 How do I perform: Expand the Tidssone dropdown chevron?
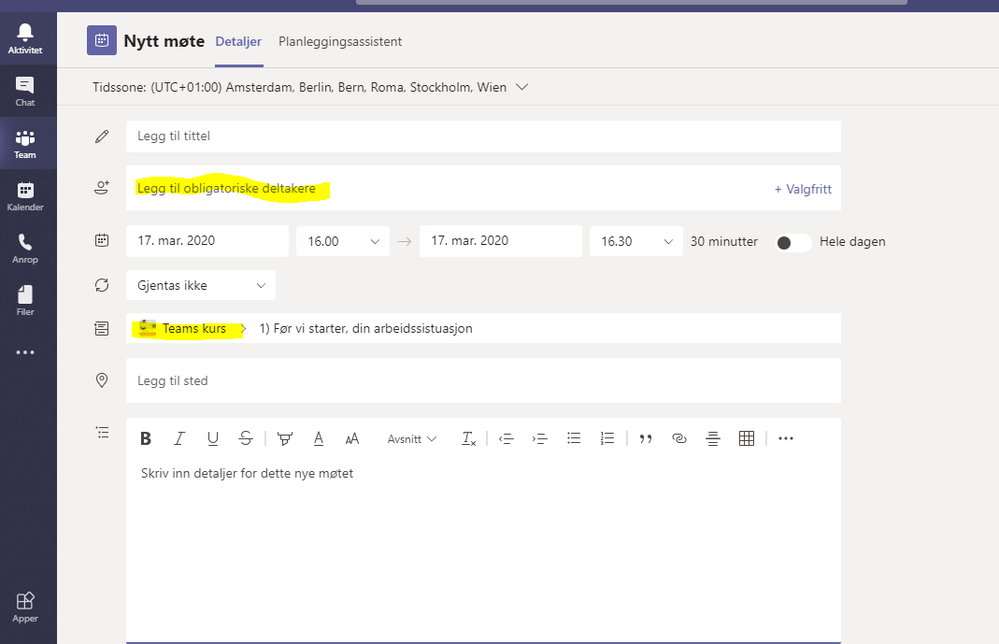(x=522, y=87)
